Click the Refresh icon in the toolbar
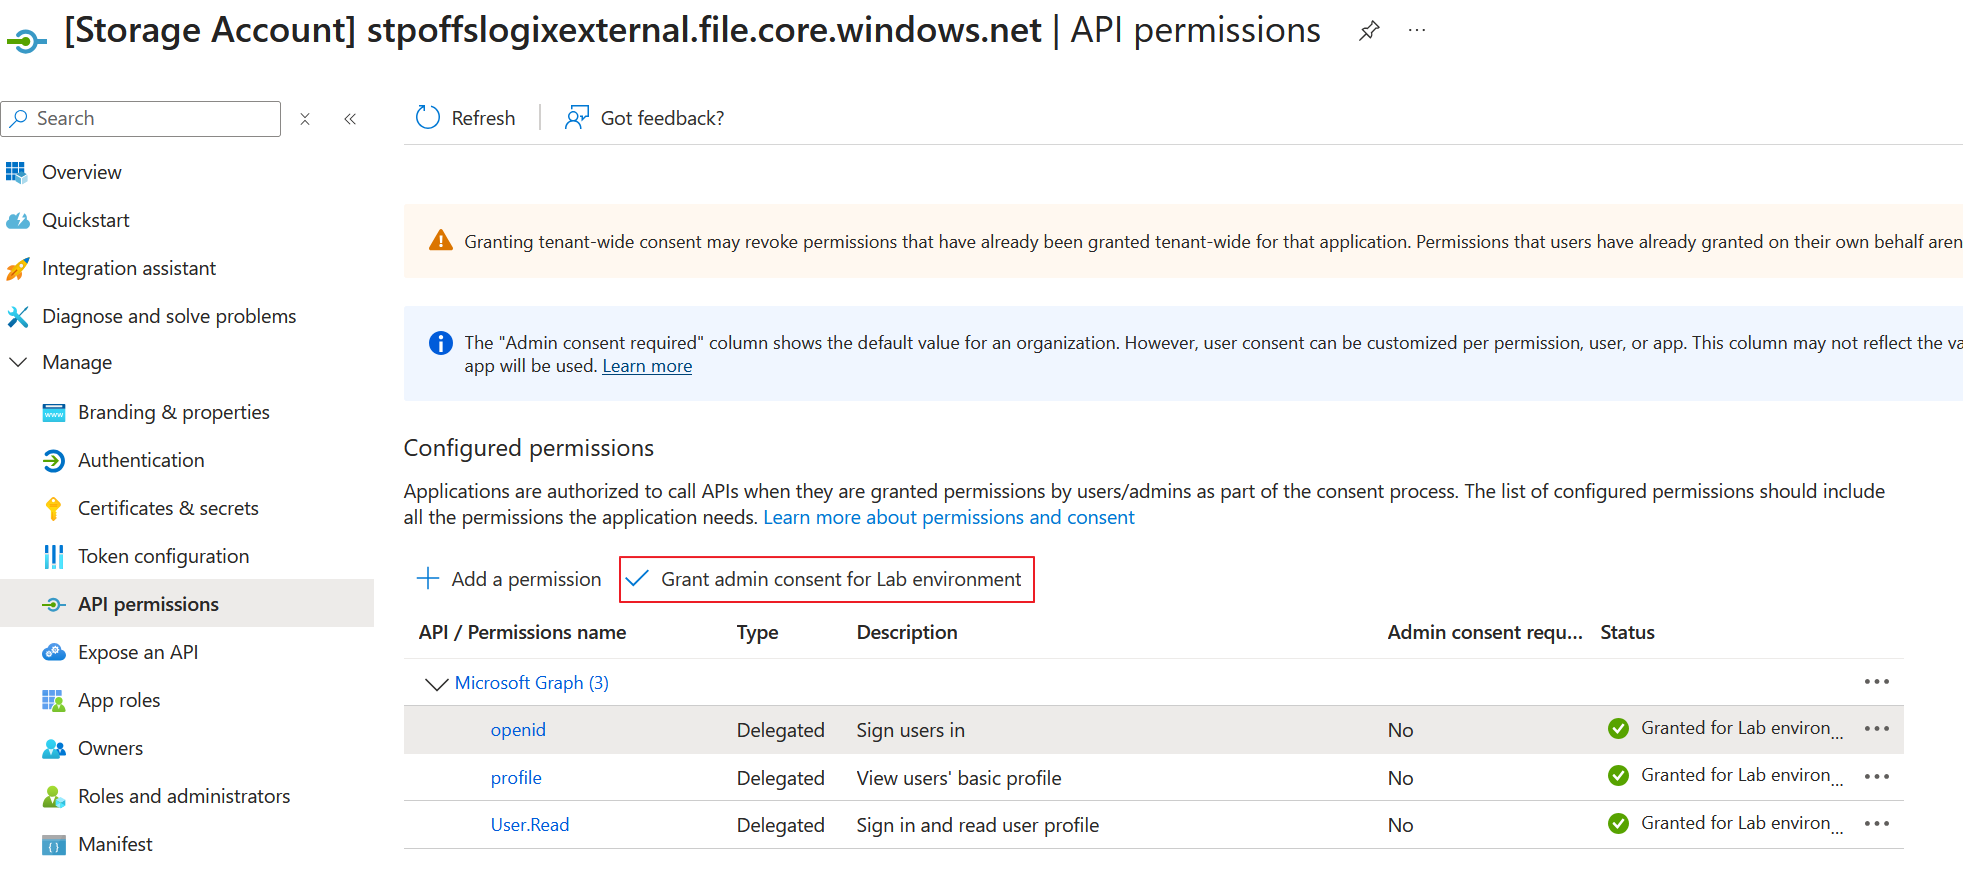The height and width of the screenshot is (871, 1963). 428,118
